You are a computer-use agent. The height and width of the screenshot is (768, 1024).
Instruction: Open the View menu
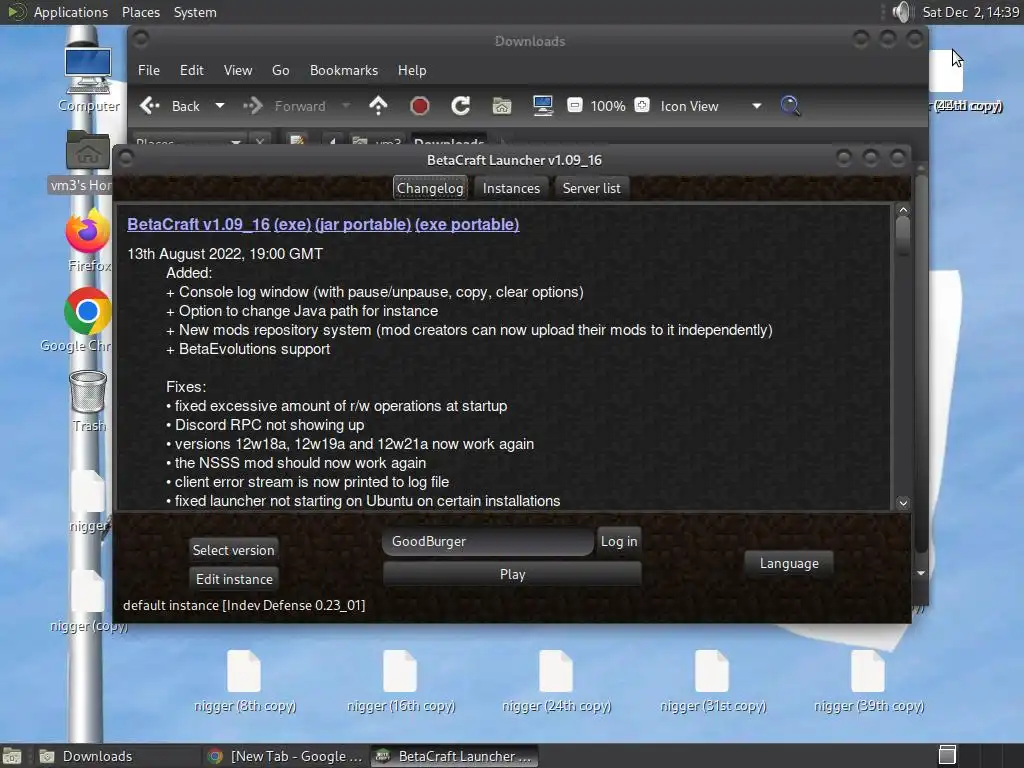238,70
